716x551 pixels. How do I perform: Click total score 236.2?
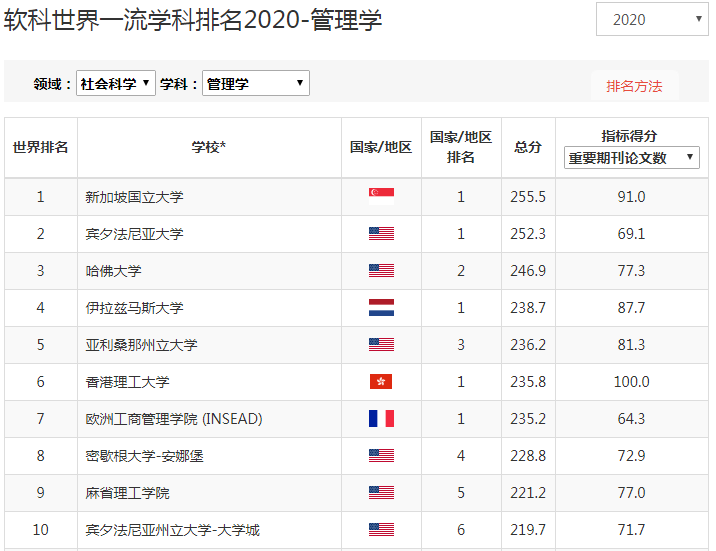[528, 345]
